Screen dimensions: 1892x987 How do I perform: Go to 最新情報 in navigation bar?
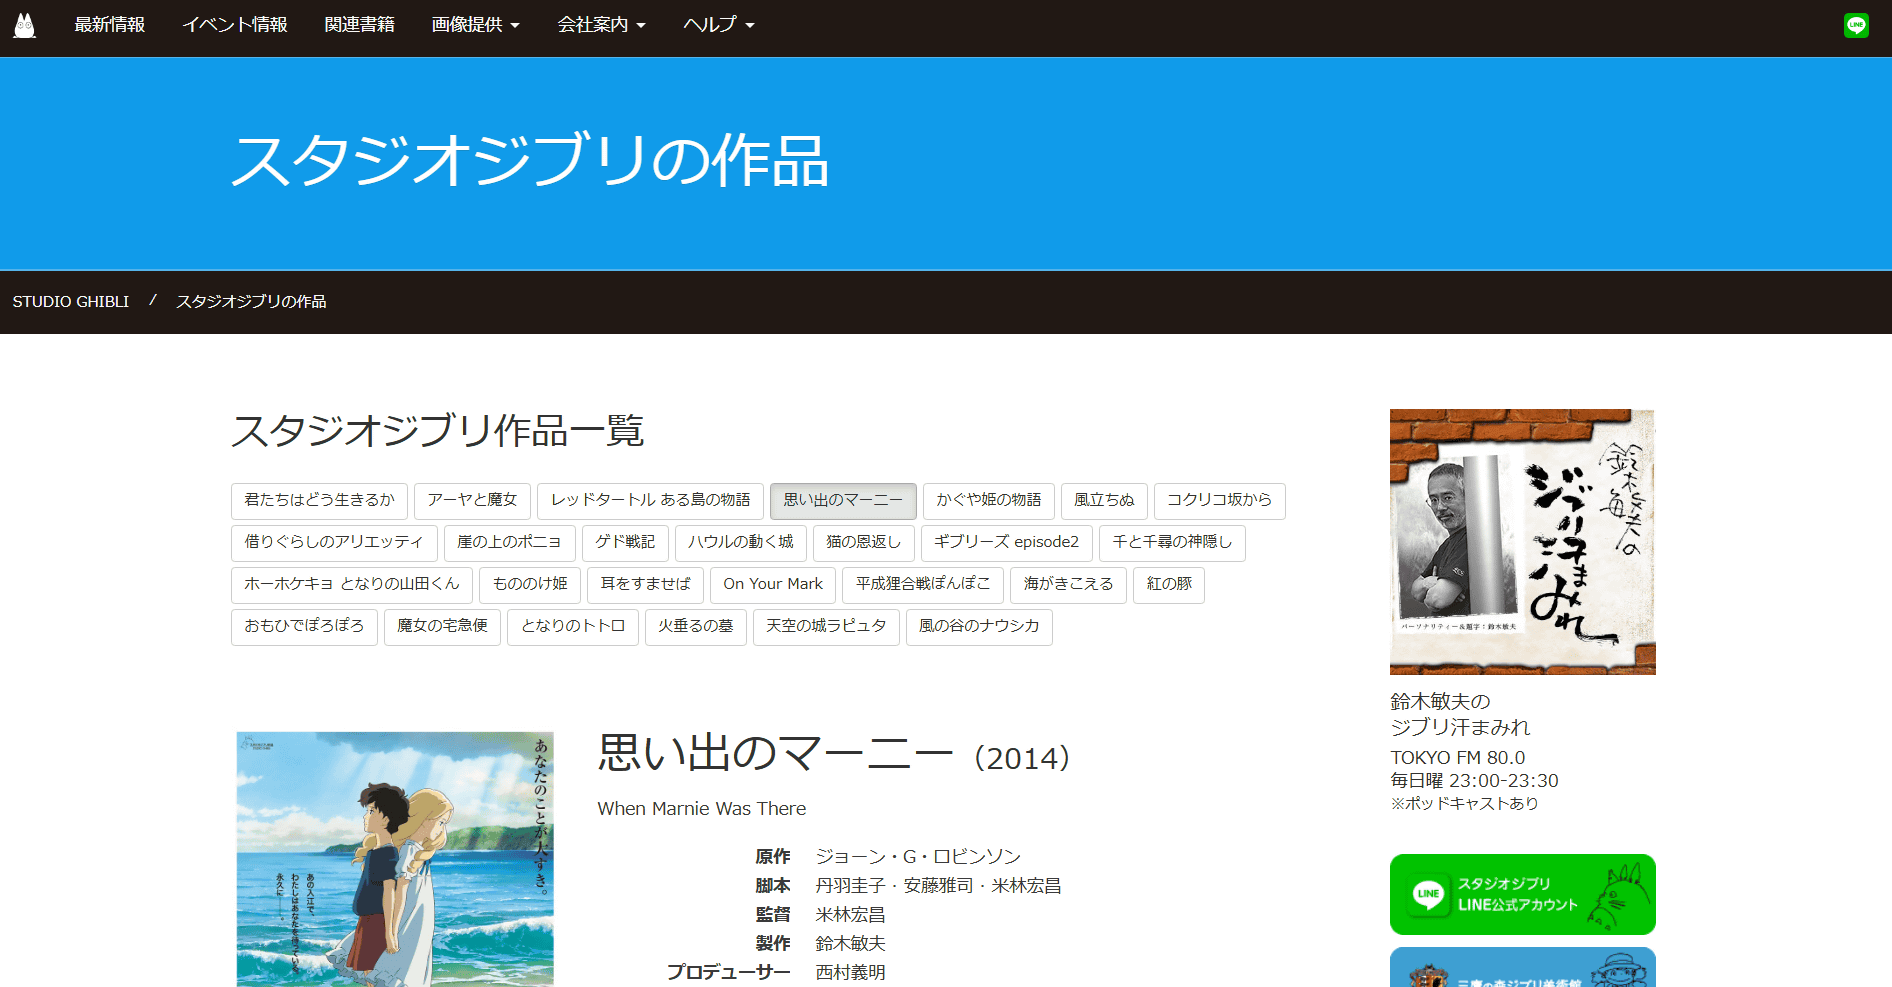coord(110,25)
